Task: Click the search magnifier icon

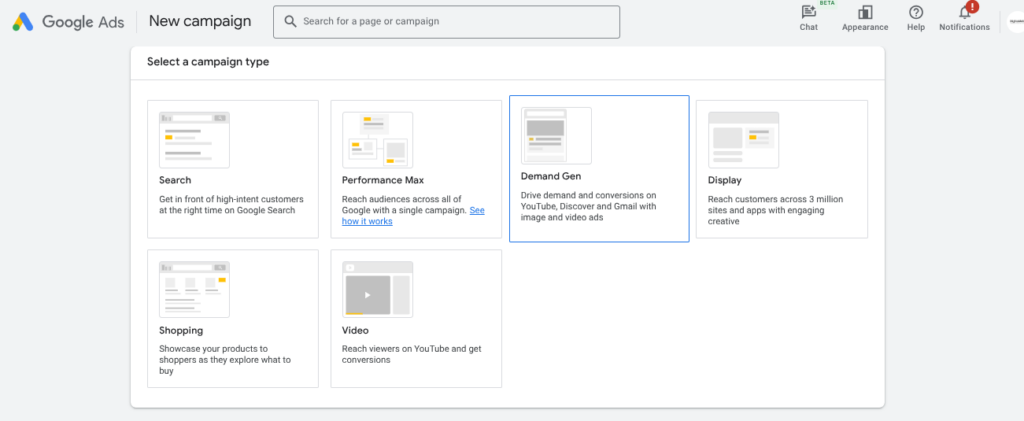Action: tap(291, 22)
